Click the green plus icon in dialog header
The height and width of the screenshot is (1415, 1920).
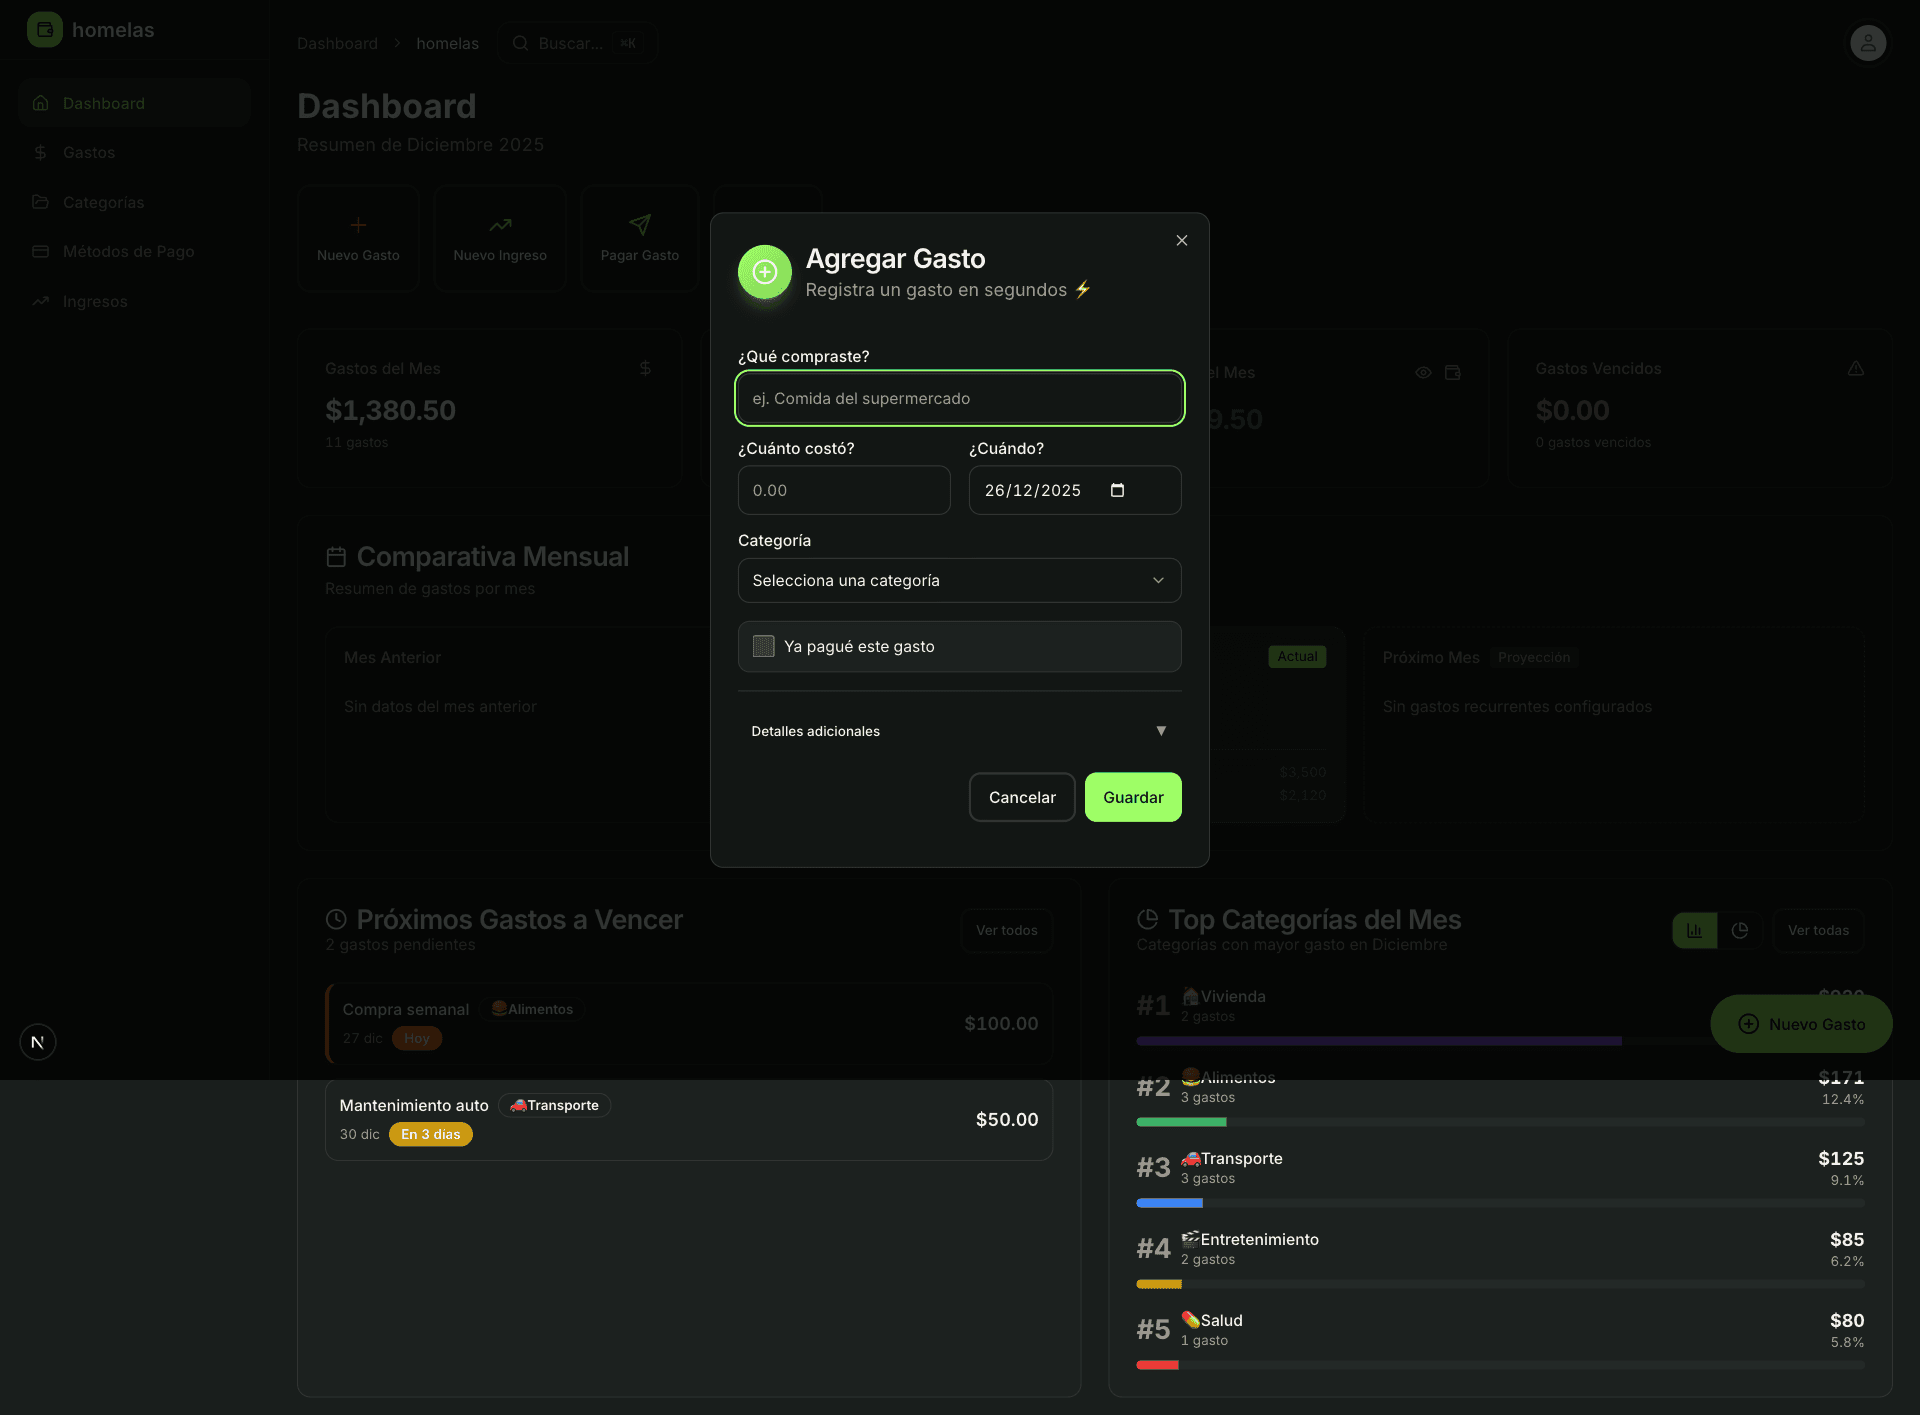[x=764, y=272]
